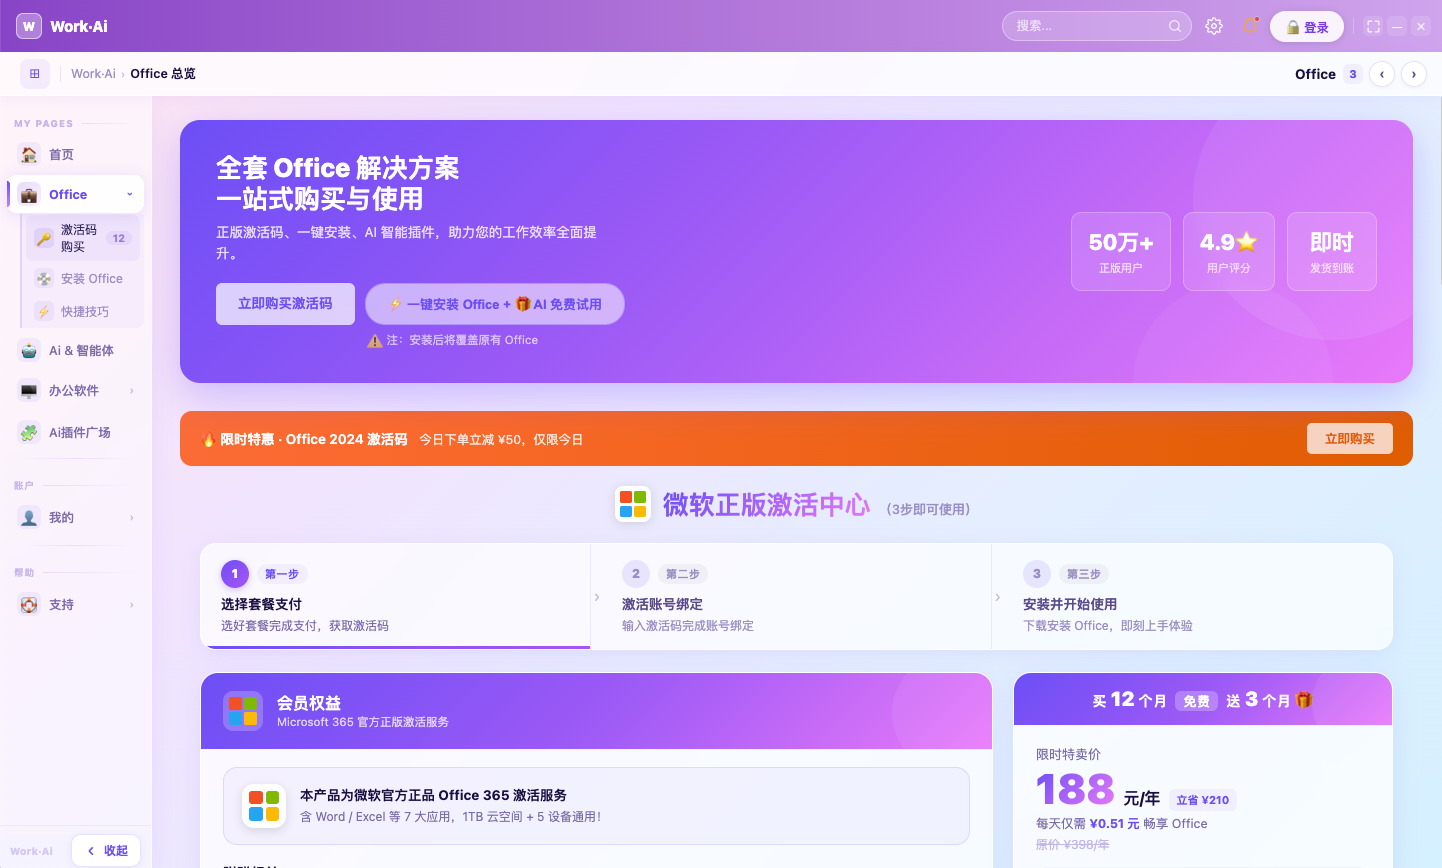Viewport: 1442px width, 868px height.
Task: Open the 安装 Office submenu item
Action: point(84,279)
